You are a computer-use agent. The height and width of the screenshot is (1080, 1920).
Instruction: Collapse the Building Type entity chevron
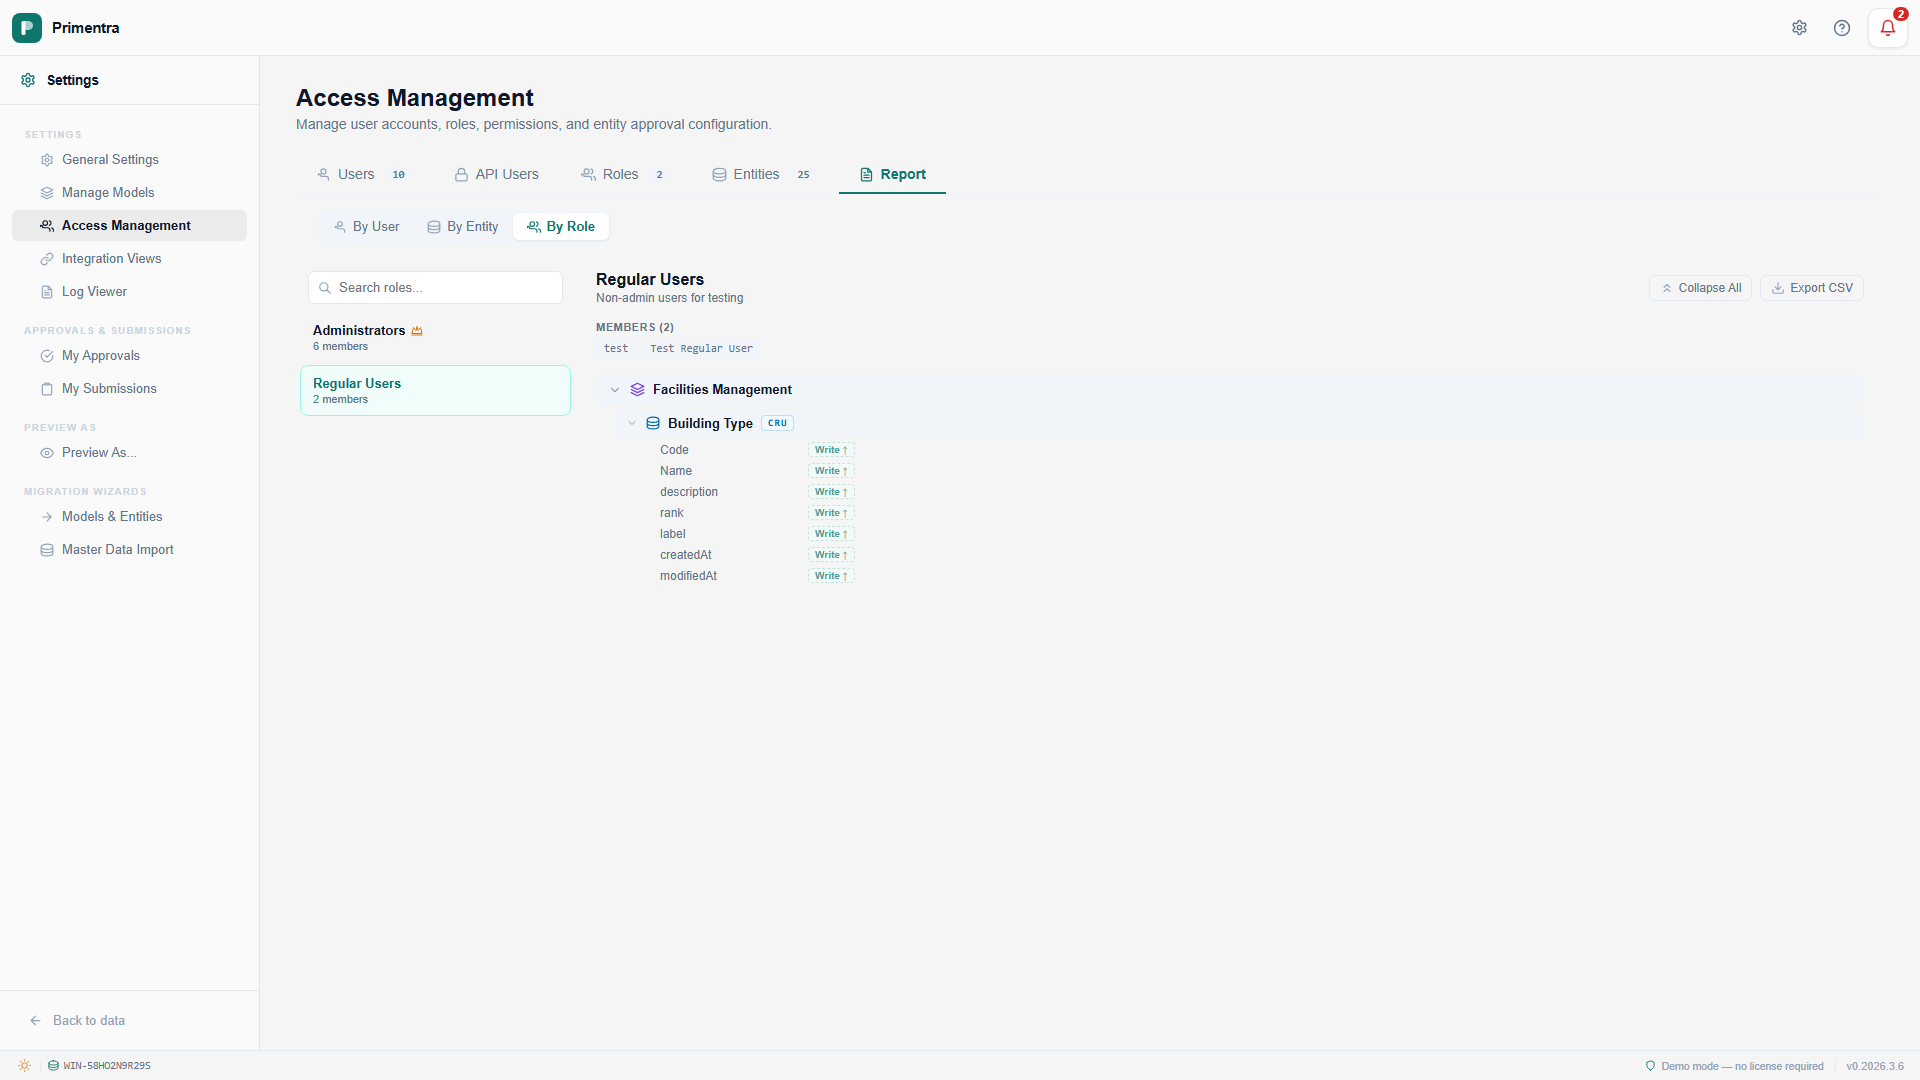632,424
